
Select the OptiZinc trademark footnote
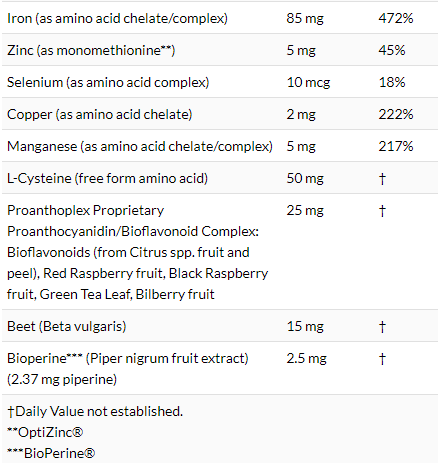45,432
